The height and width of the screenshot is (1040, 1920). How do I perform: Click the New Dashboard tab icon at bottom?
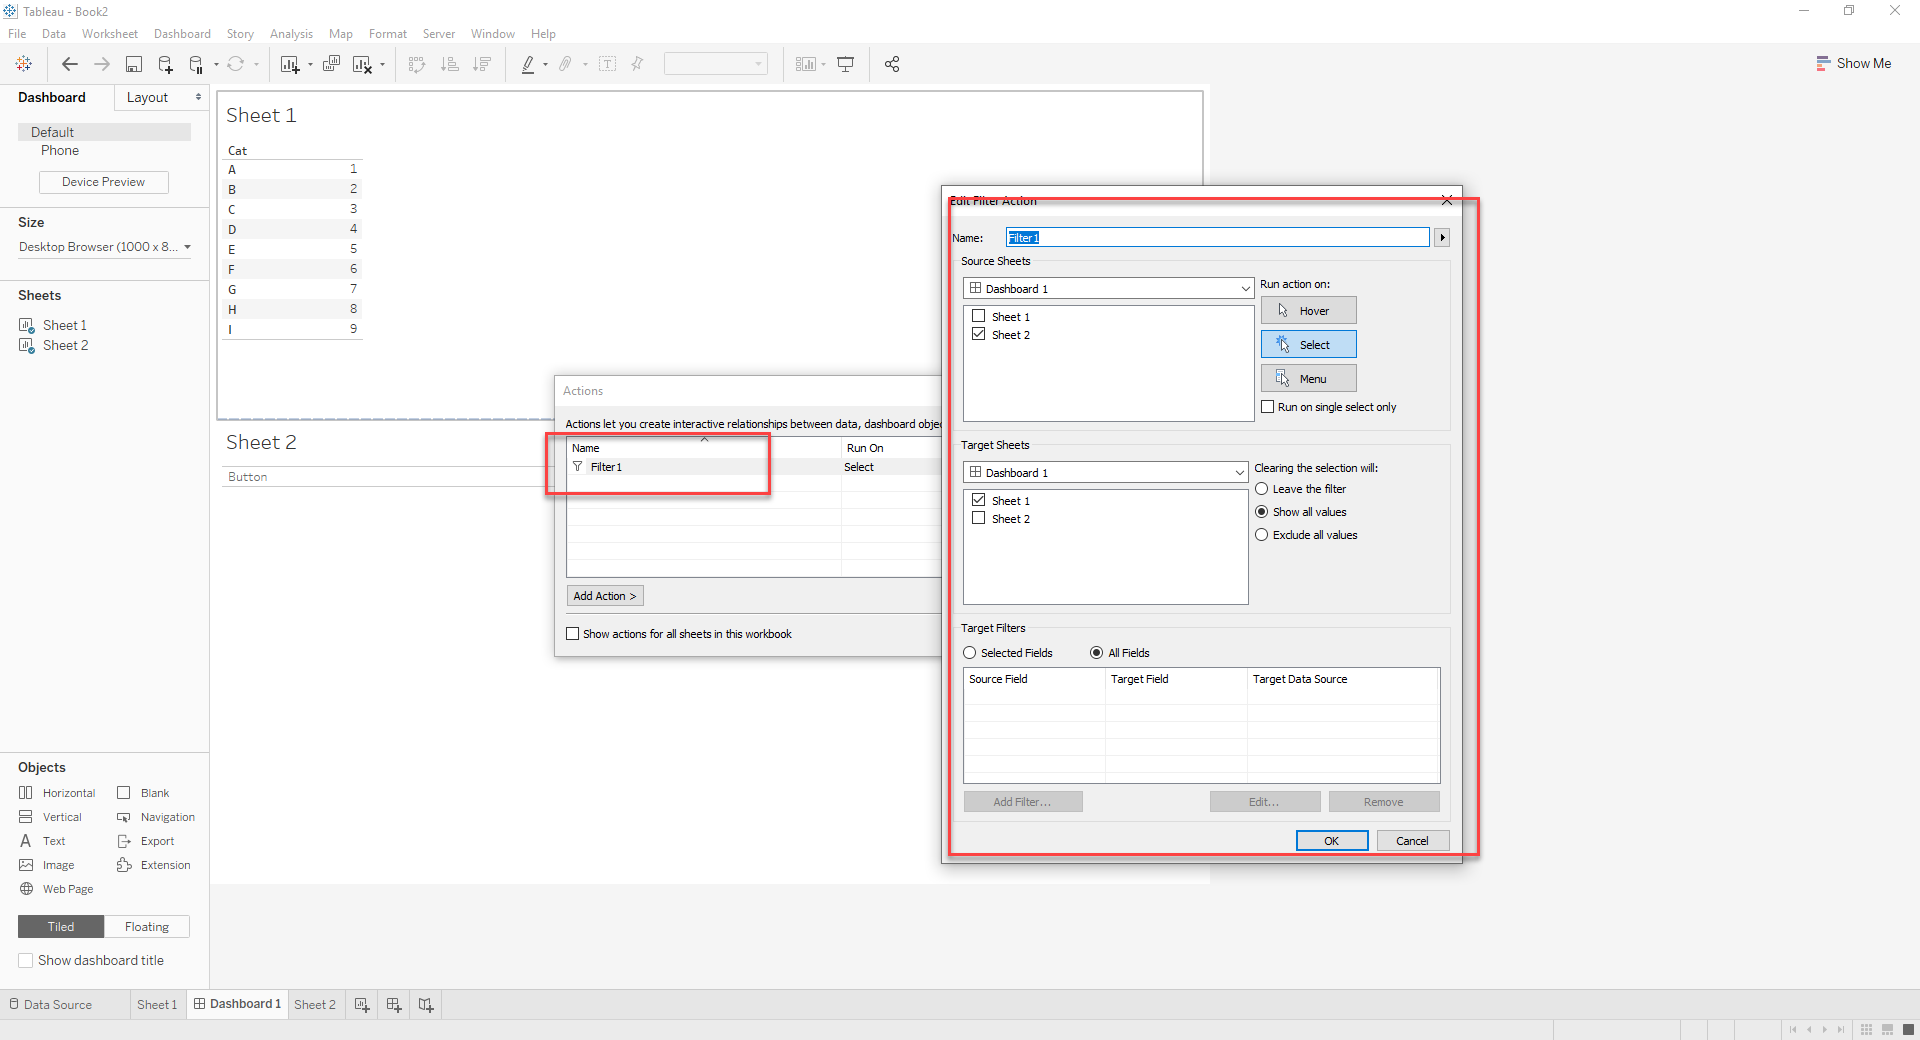pos(394,1005)
